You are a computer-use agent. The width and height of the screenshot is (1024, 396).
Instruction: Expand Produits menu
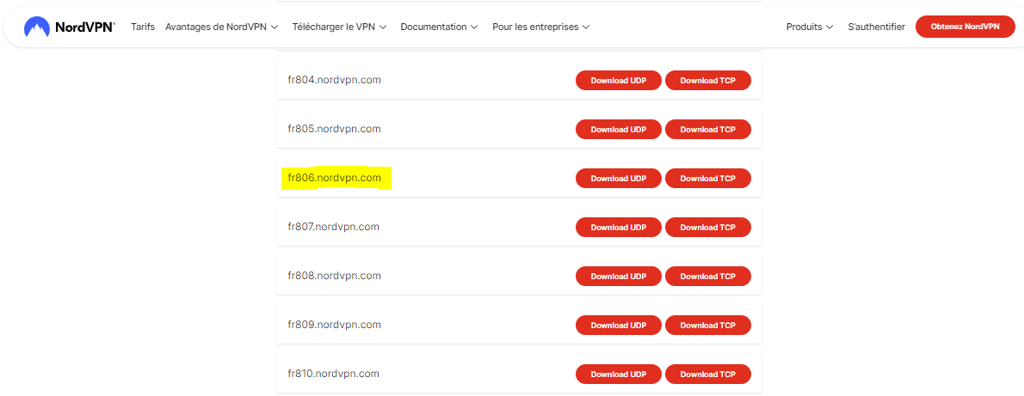809,27
